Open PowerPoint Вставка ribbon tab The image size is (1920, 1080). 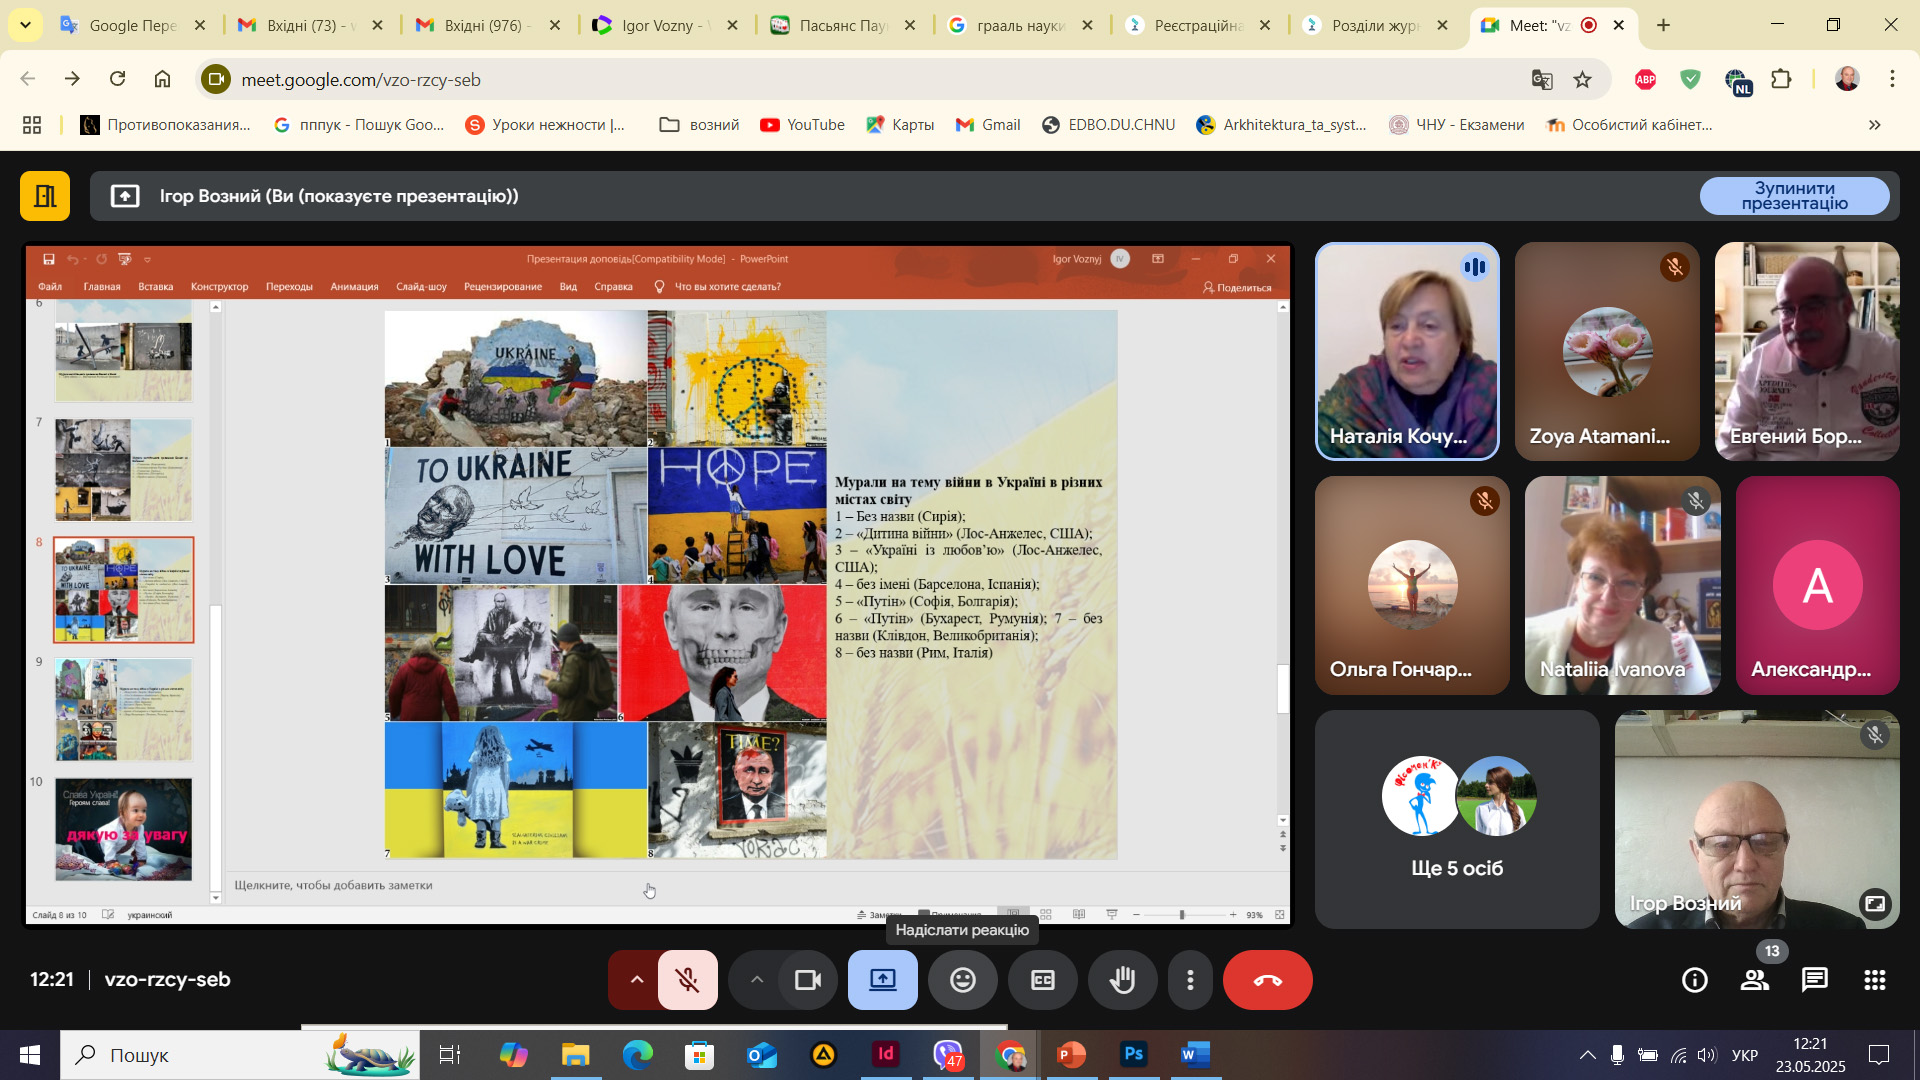156,287
